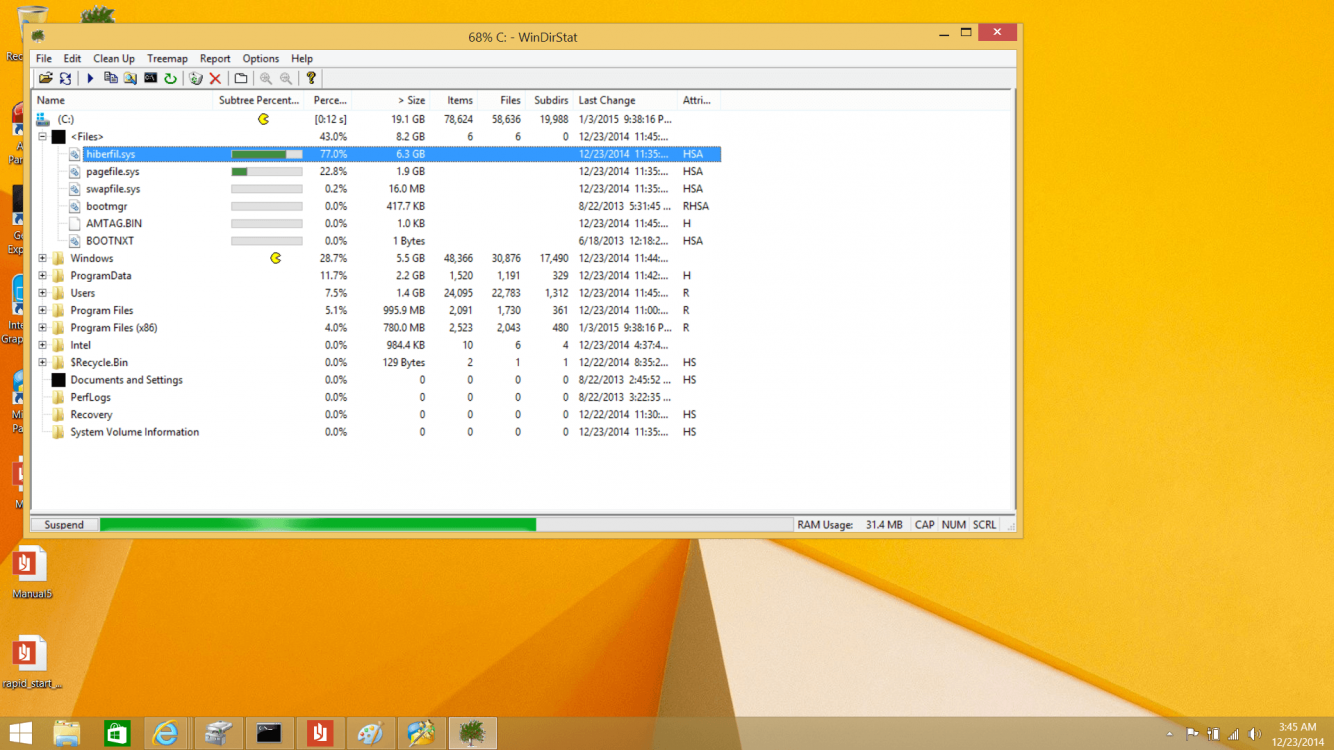1334x750 pixels.
Task: Click the folder properties toolbar icon
Action: coord(241,78)
